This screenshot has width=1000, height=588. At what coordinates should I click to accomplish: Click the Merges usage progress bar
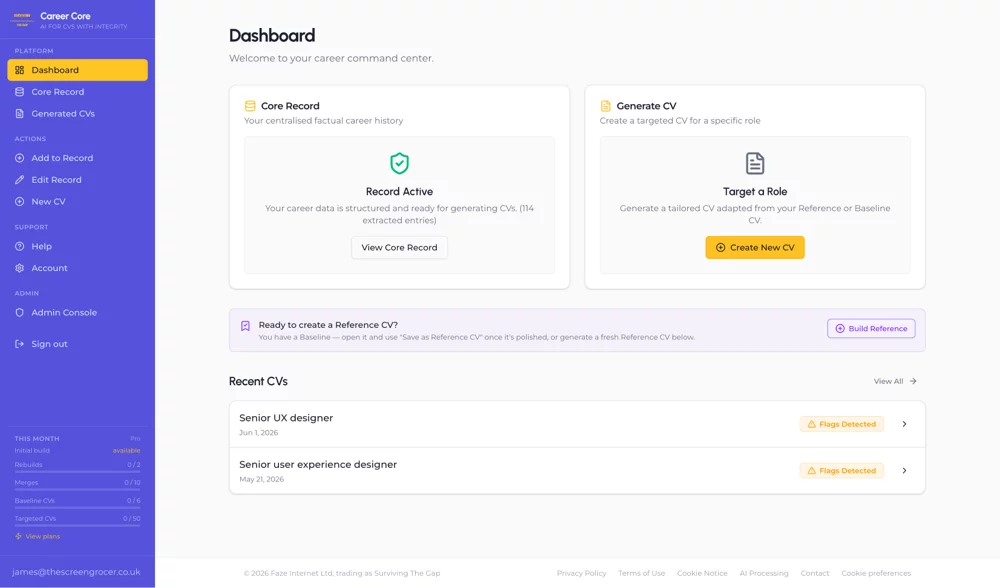tap(77, 490)
